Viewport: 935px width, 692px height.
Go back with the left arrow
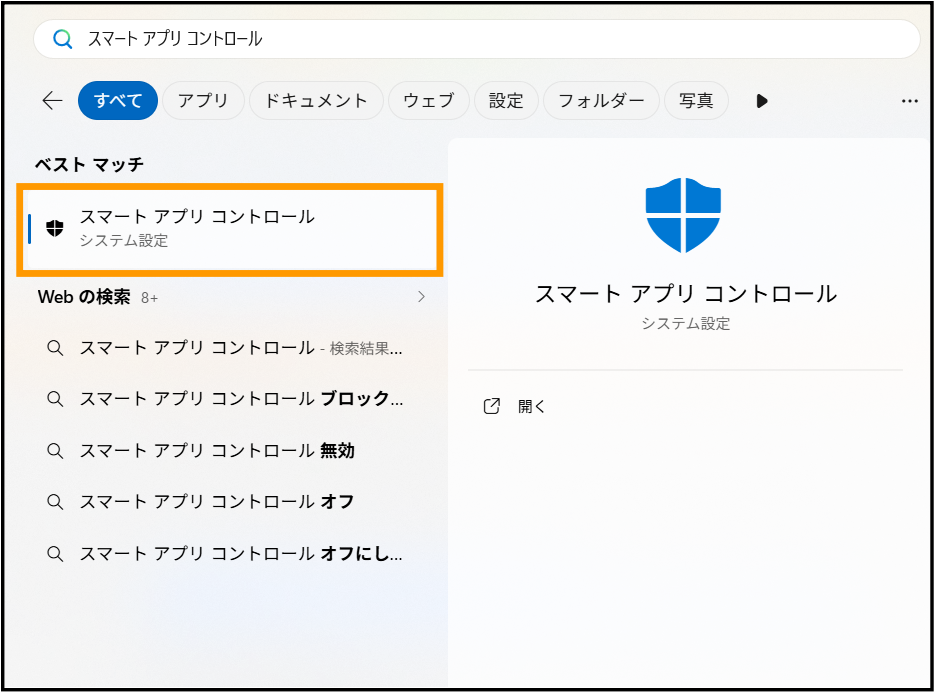52,101
